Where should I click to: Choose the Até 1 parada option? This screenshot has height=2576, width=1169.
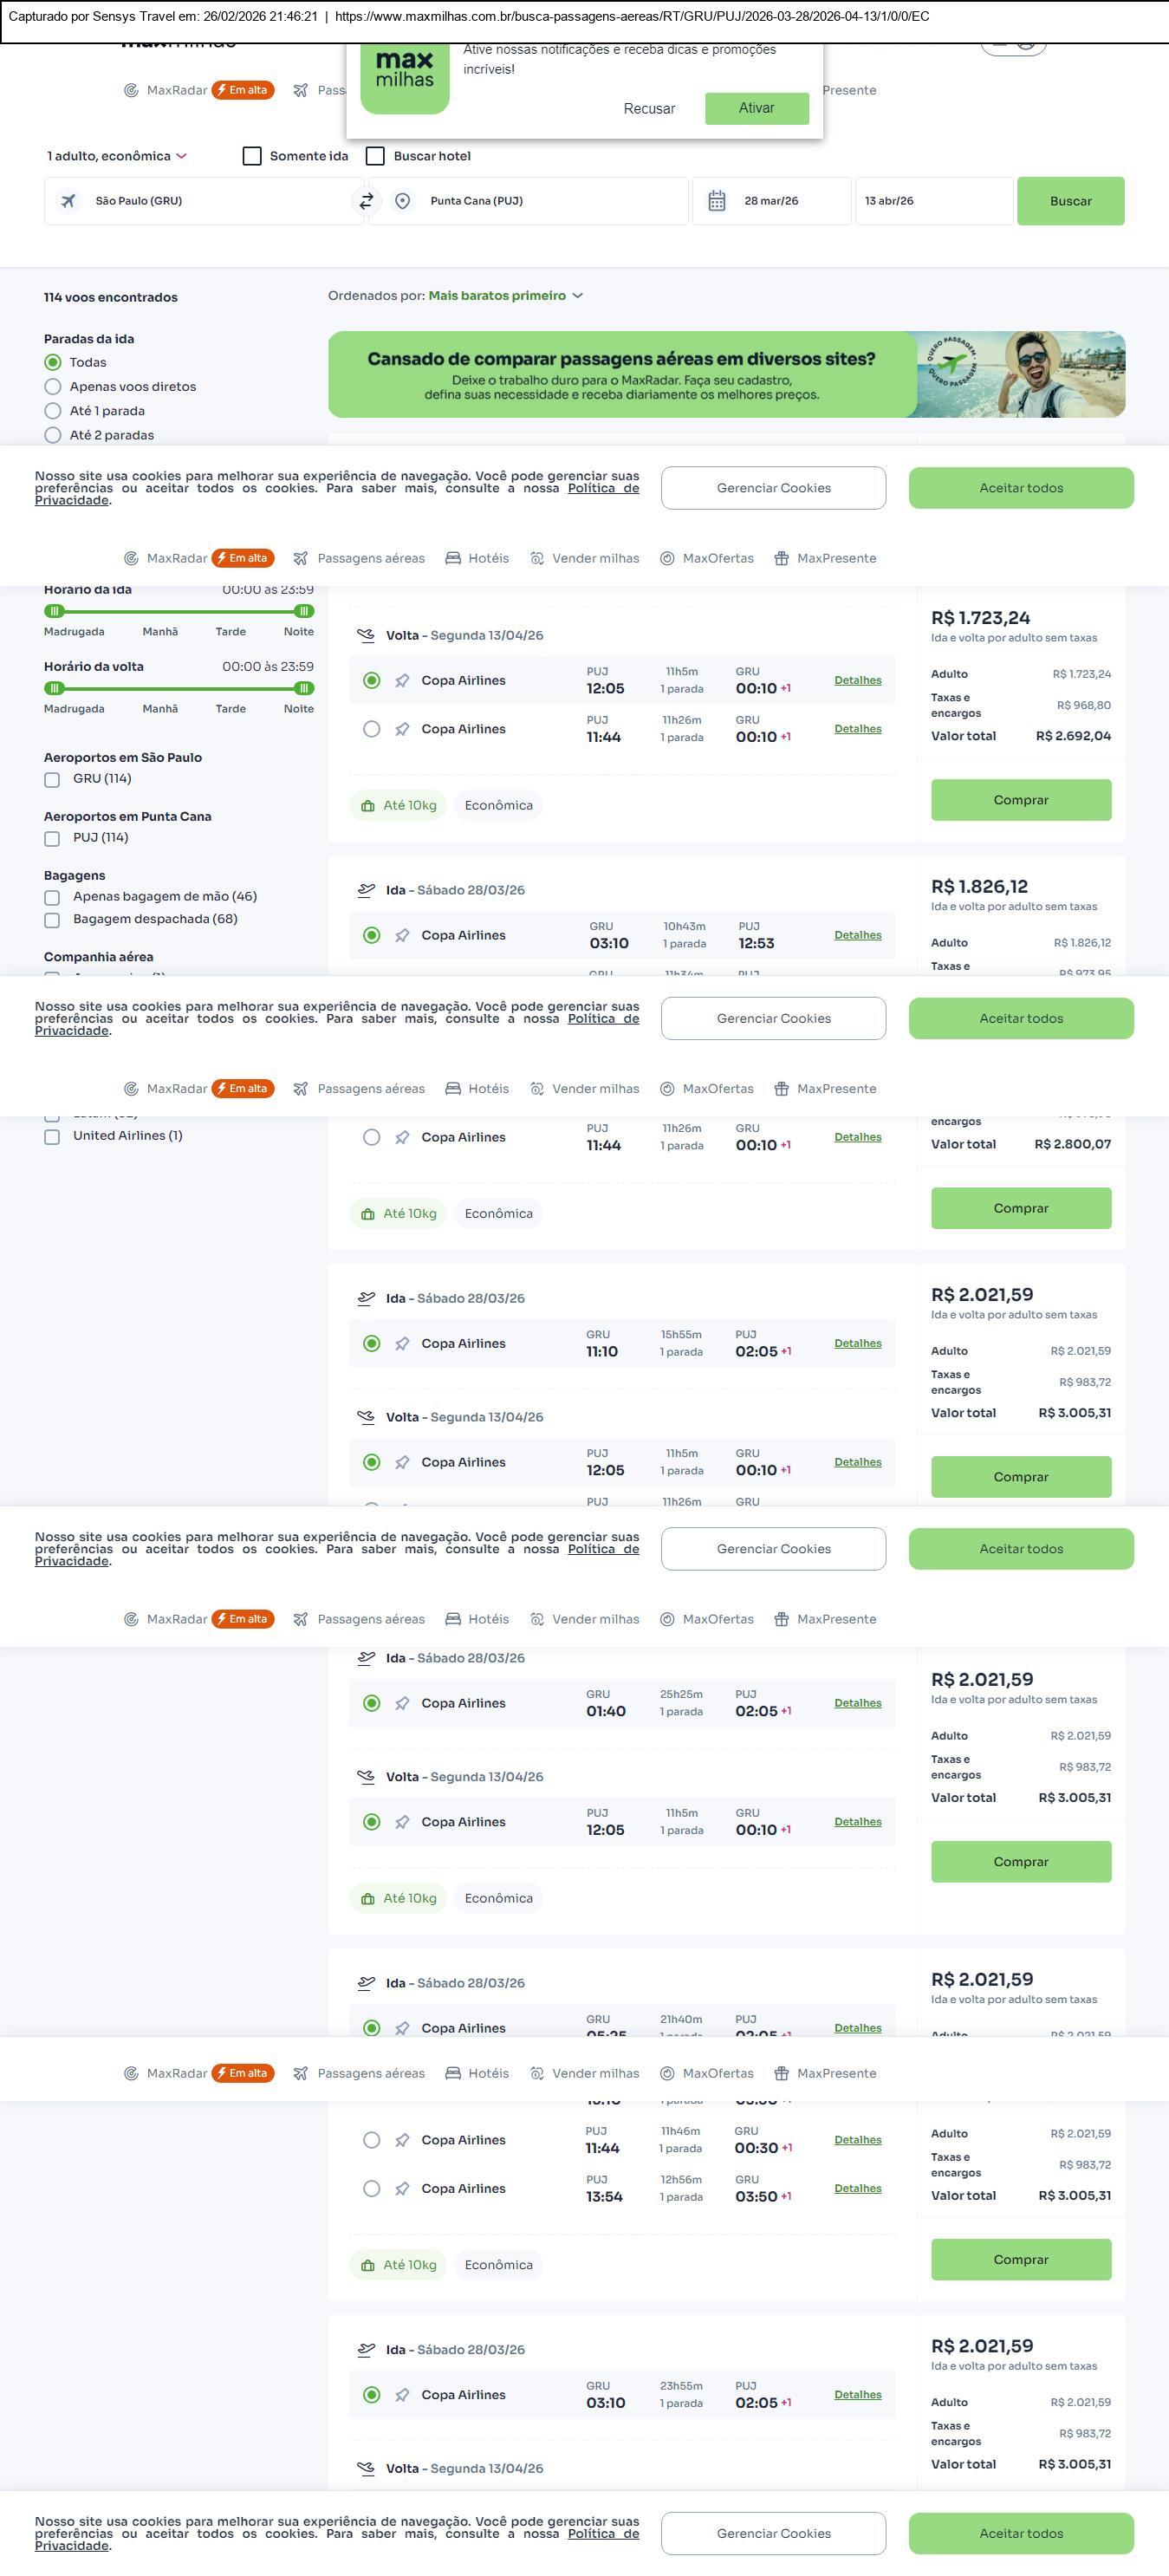click(x=53, y=411)
